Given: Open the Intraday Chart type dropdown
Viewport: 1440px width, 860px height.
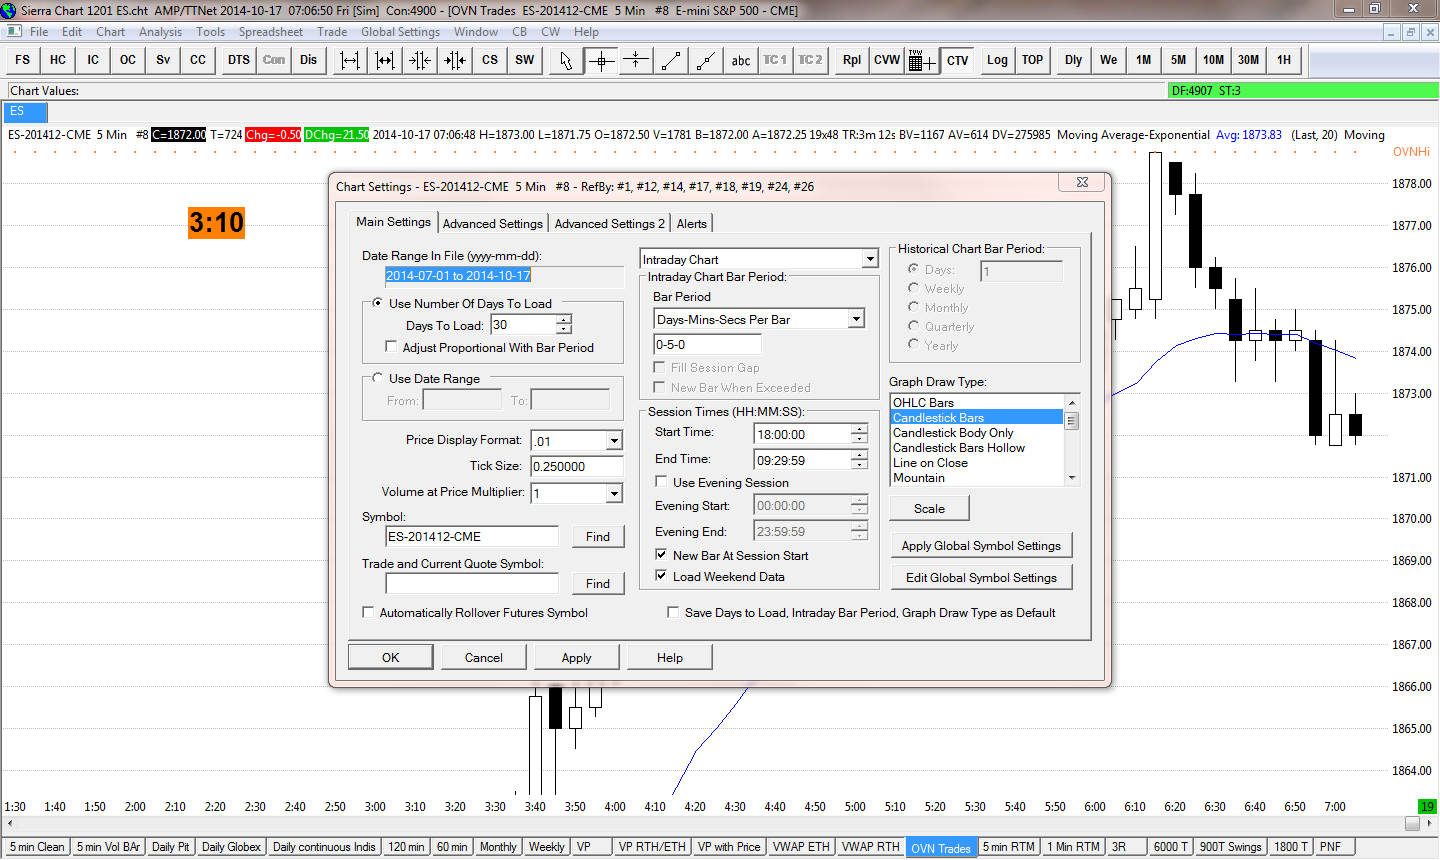Looking at the screenshot, I should (870, 259).
